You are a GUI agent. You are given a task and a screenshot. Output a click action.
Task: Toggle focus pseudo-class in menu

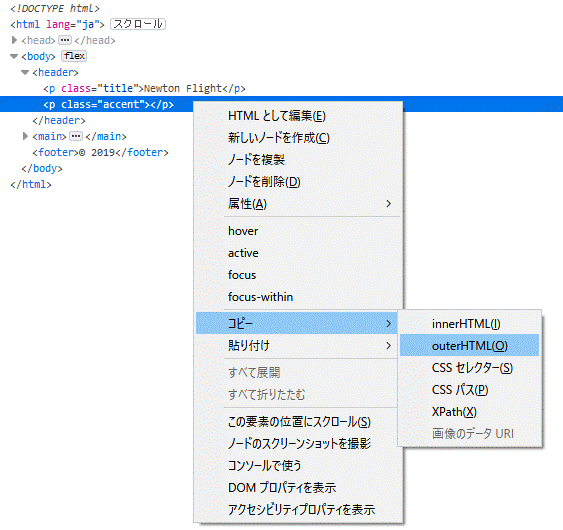pos(298,275)
